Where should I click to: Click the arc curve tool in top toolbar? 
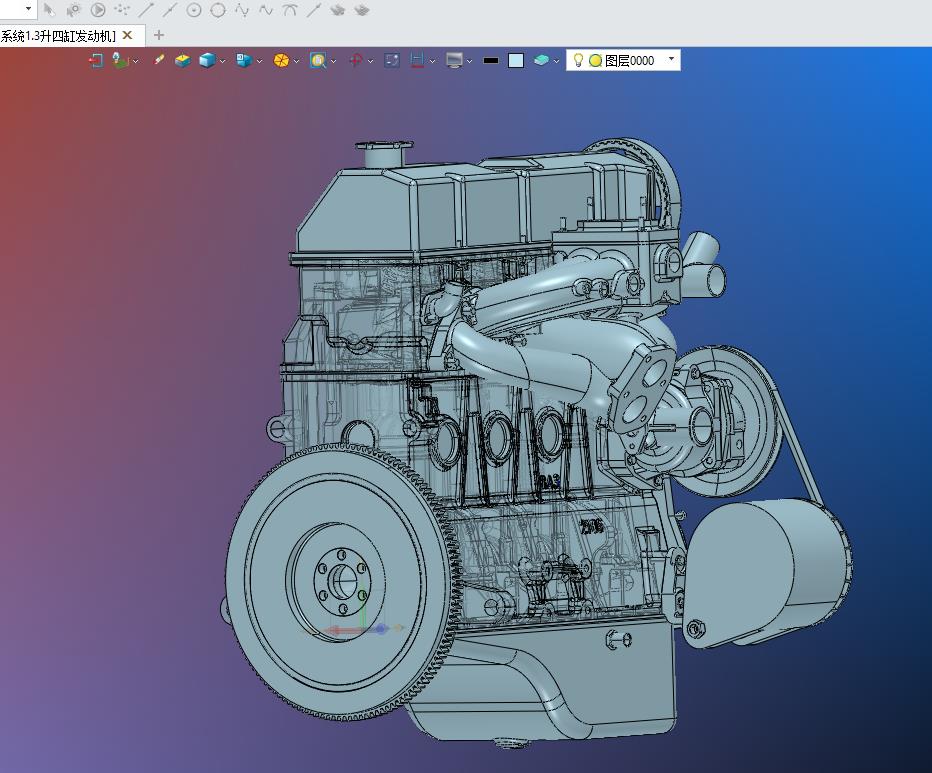pyautogui.click(x=290, y=10)
